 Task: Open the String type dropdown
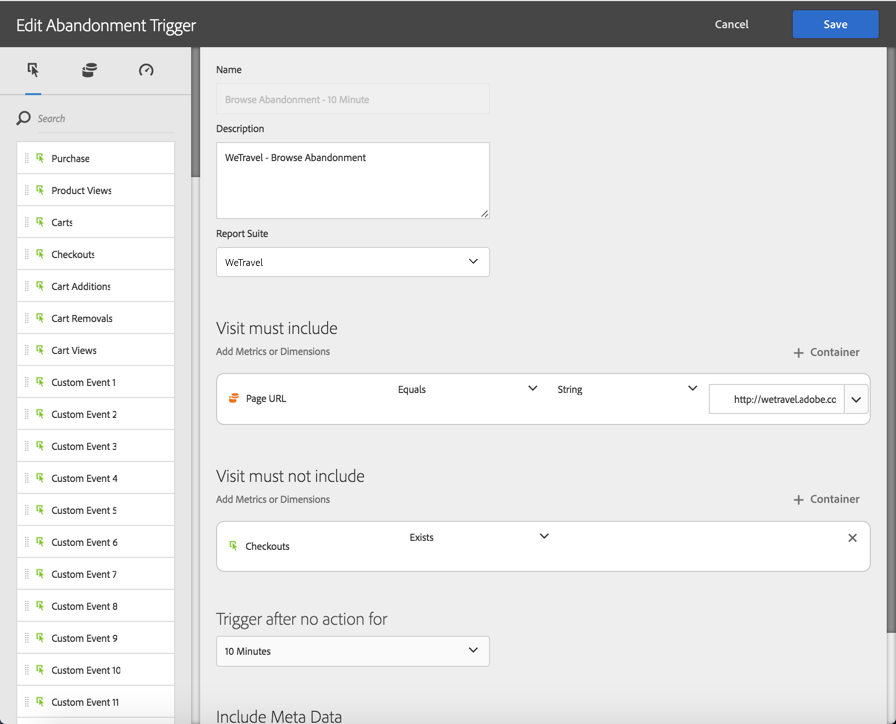click(627, 389)
